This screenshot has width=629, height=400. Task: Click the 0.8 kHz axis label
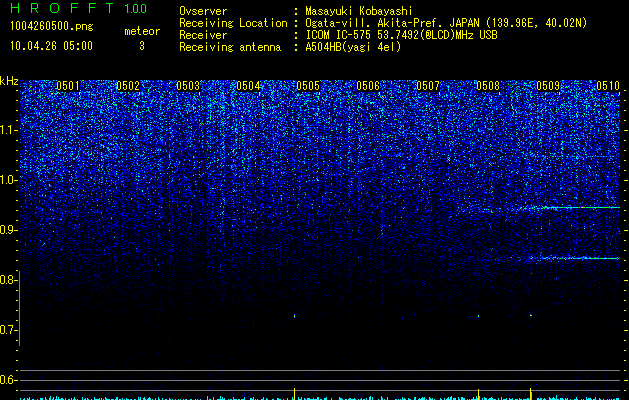click(7, 280)
